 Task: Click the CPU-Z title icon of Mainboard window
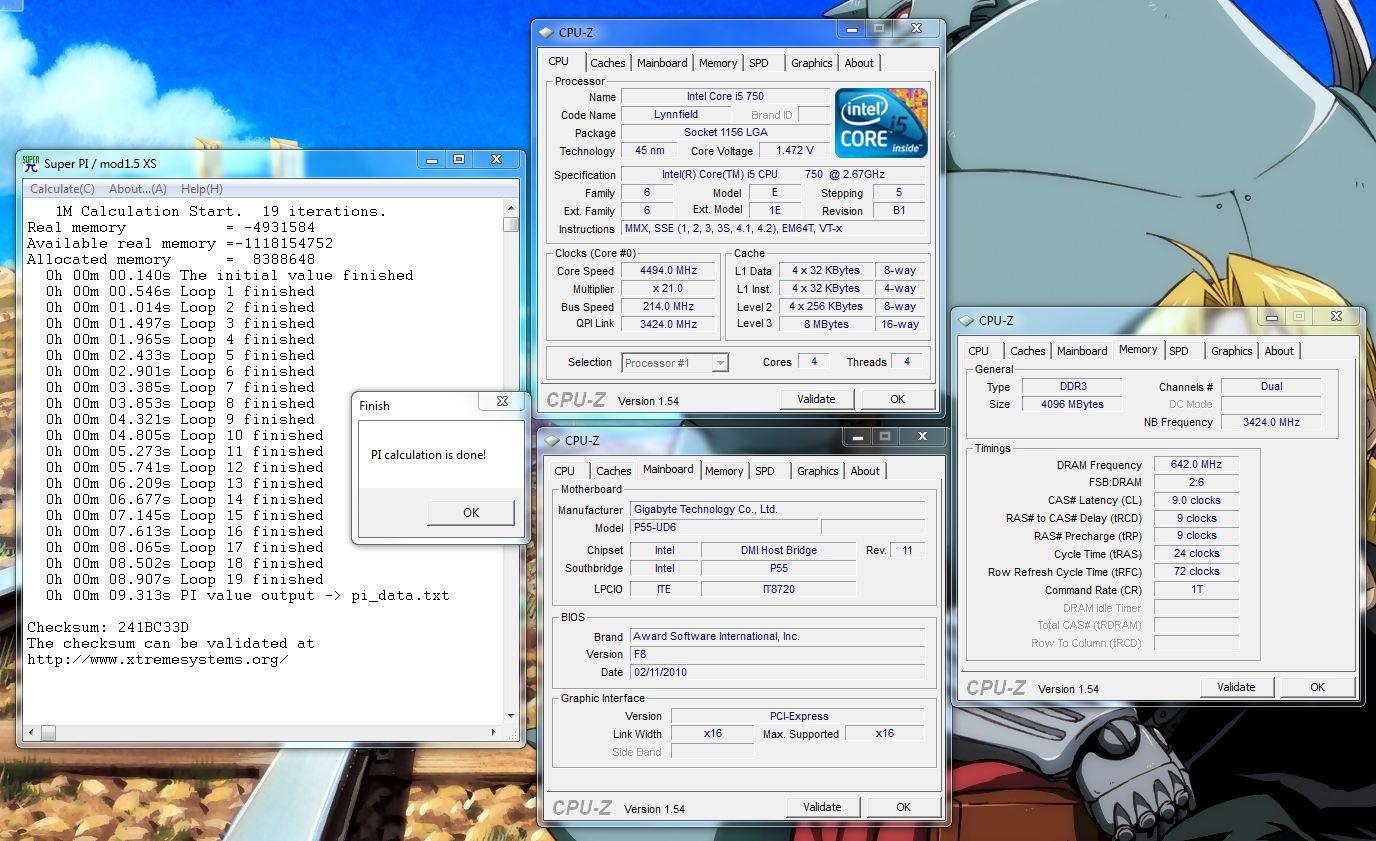coord(551,440)
